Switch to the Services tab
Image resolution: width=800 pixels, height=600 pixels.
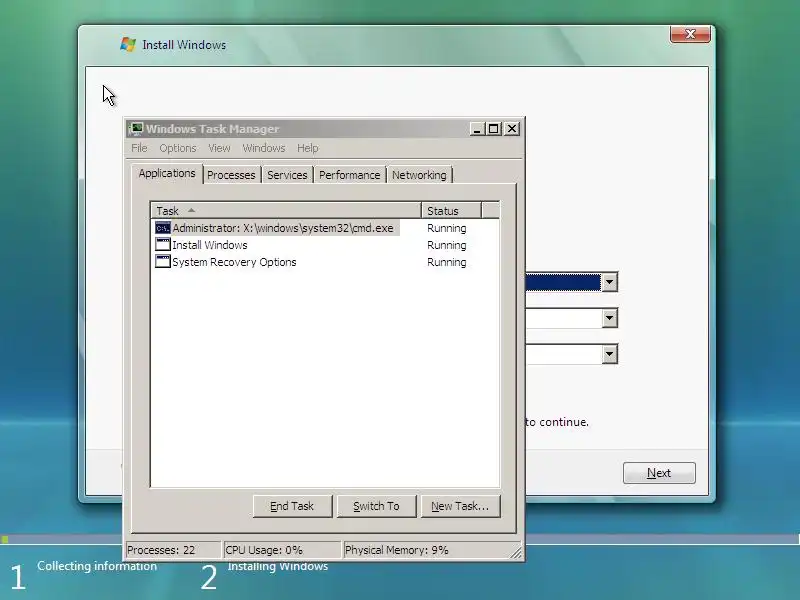click(287, 175)
